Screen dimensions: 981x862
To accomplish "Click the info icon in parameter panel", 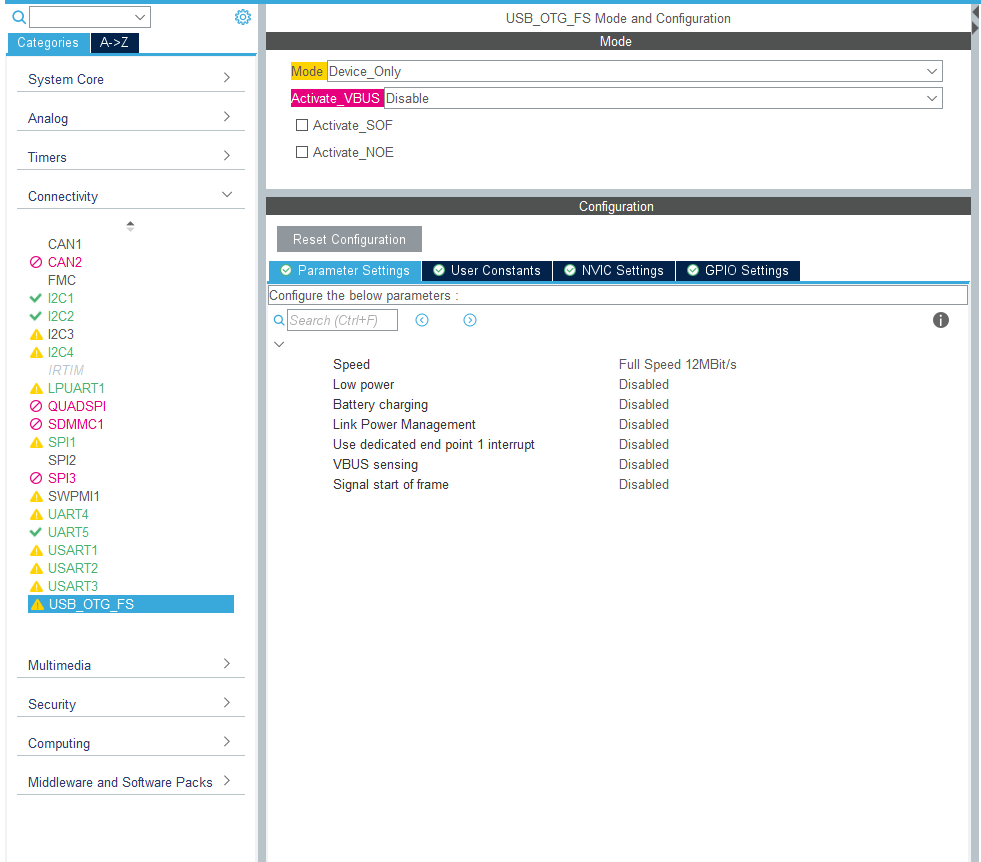I will pos(940,320).
